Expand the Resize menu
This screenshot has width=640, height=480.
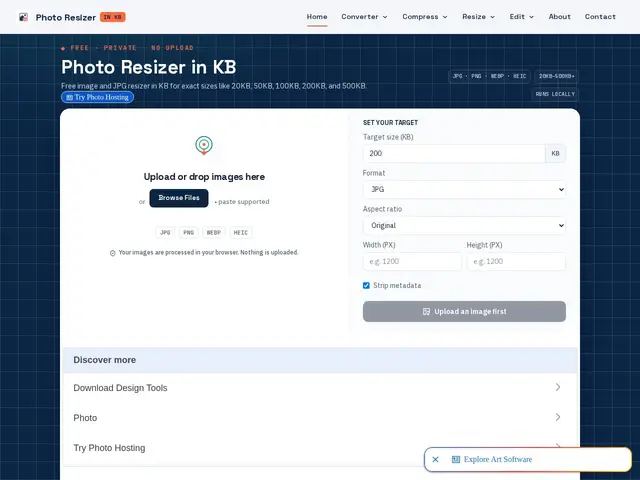[478, 17]
